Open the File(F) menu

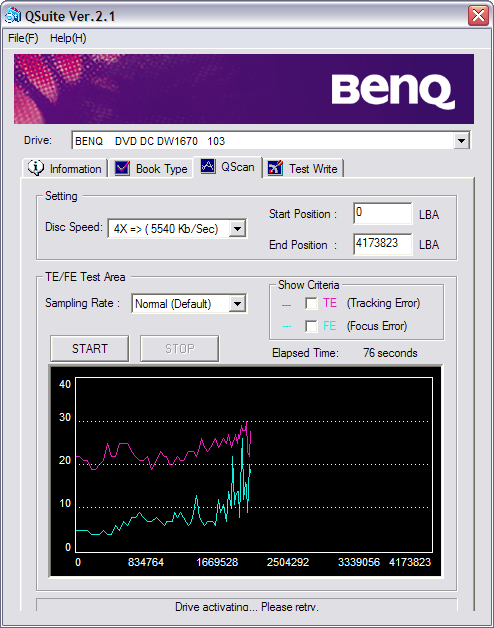(x=23, y=38)
